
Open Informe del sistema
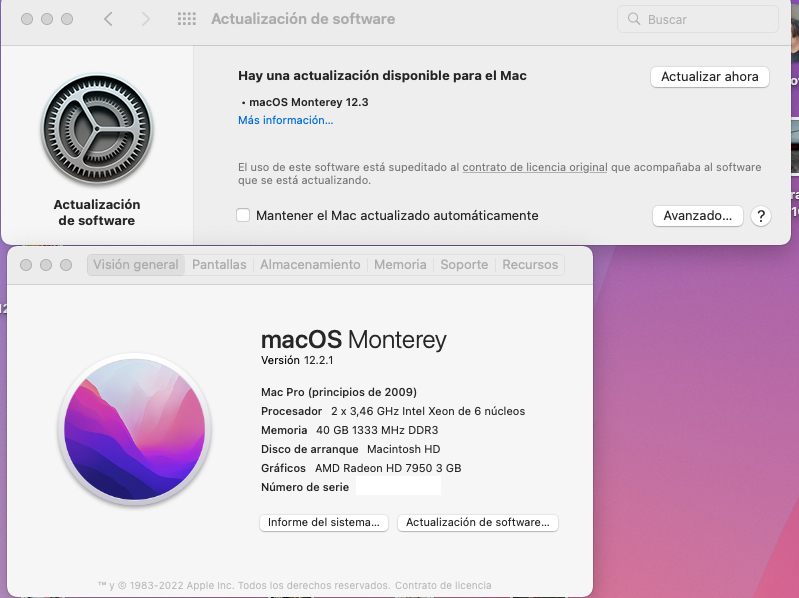coord(324,523)
